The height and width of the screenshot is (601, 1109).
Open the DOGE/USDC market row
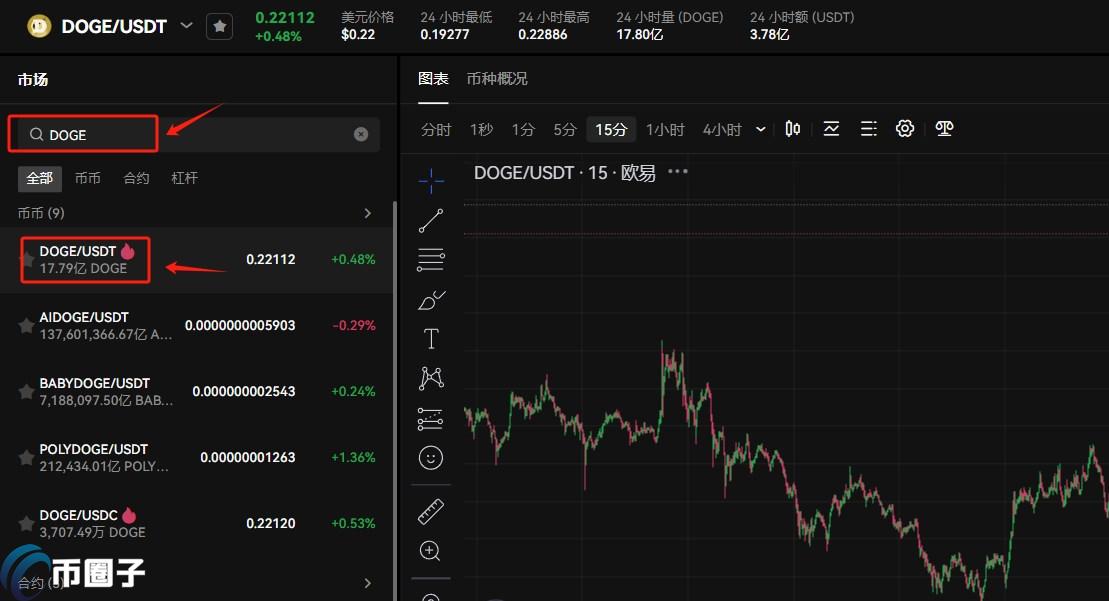[x=196, y=523]
